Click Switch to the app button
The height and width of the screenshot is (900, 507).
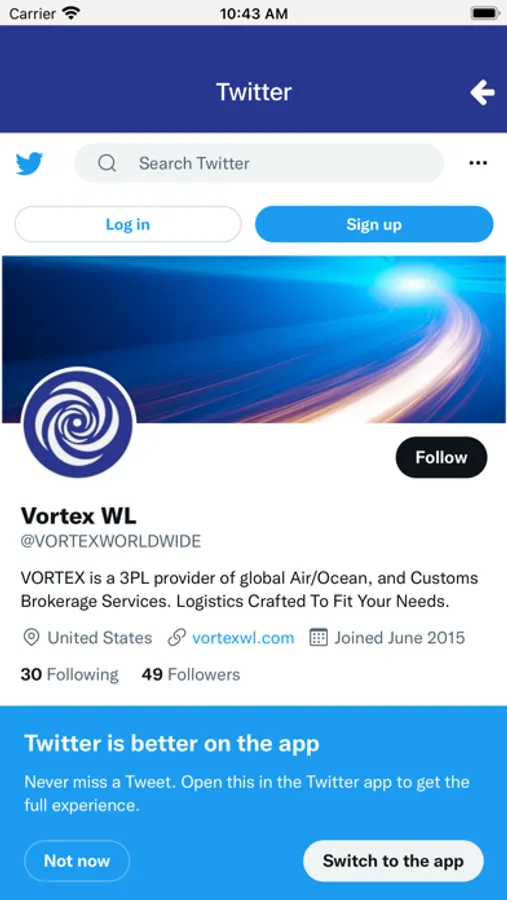tap(393, 861)
